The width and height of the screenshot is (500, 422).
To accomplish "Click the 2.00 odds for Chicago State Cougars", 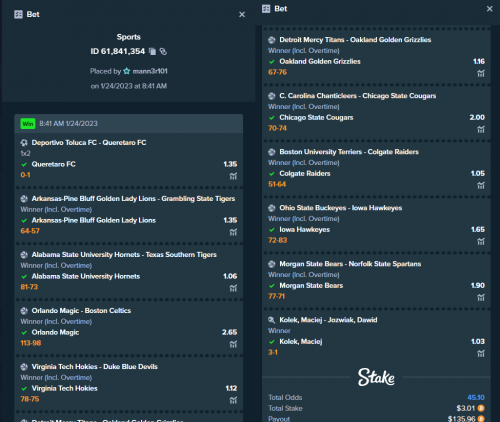I will [477, 117].
